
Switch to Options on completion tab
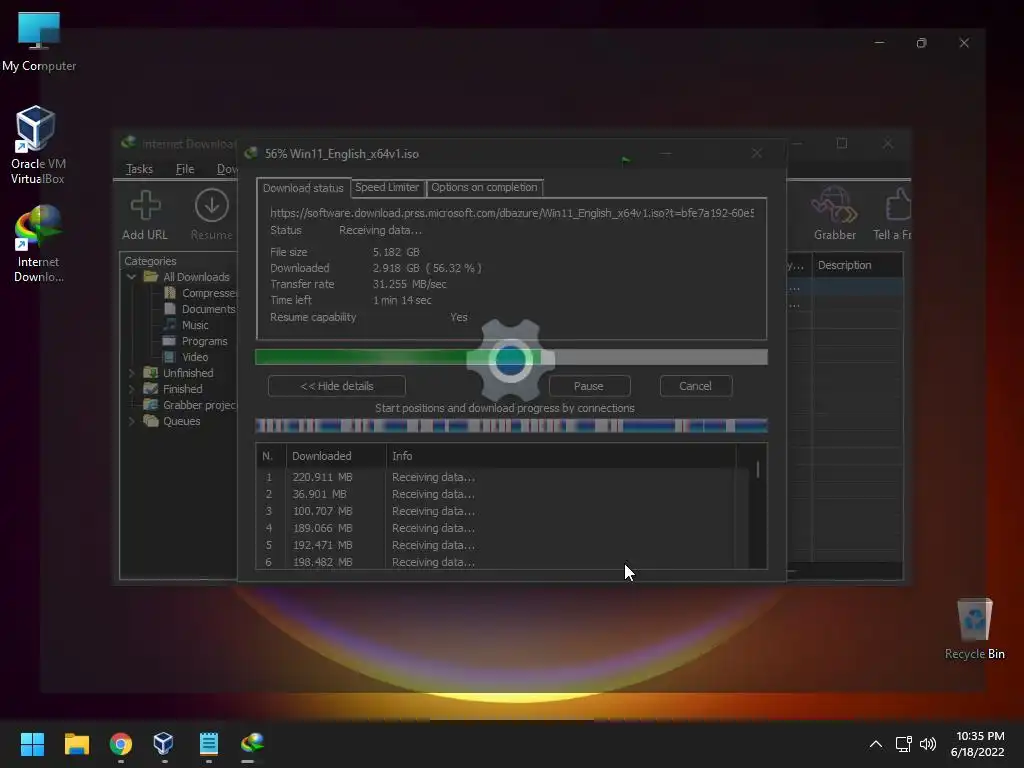click(484, 187)
